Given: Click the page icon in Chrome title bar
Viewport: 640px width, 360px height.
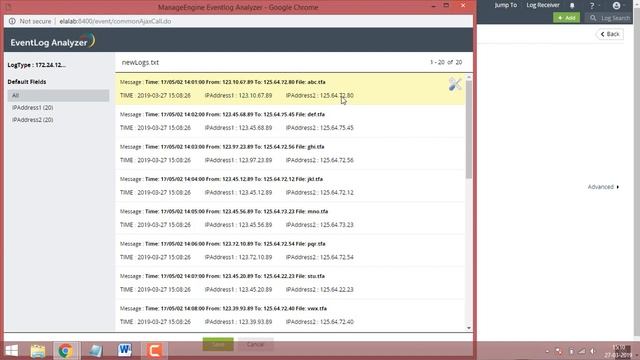Looking at the screenshot, I should [9, 7].
